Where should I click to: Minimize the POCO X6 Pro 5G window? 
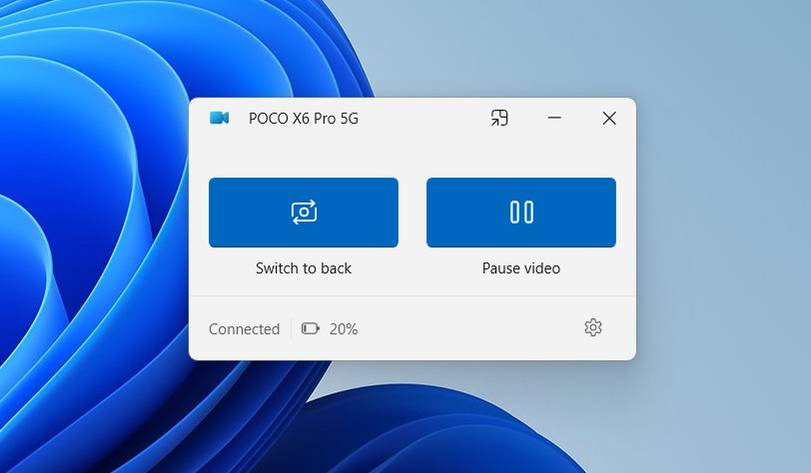click(x=554, y=118)
